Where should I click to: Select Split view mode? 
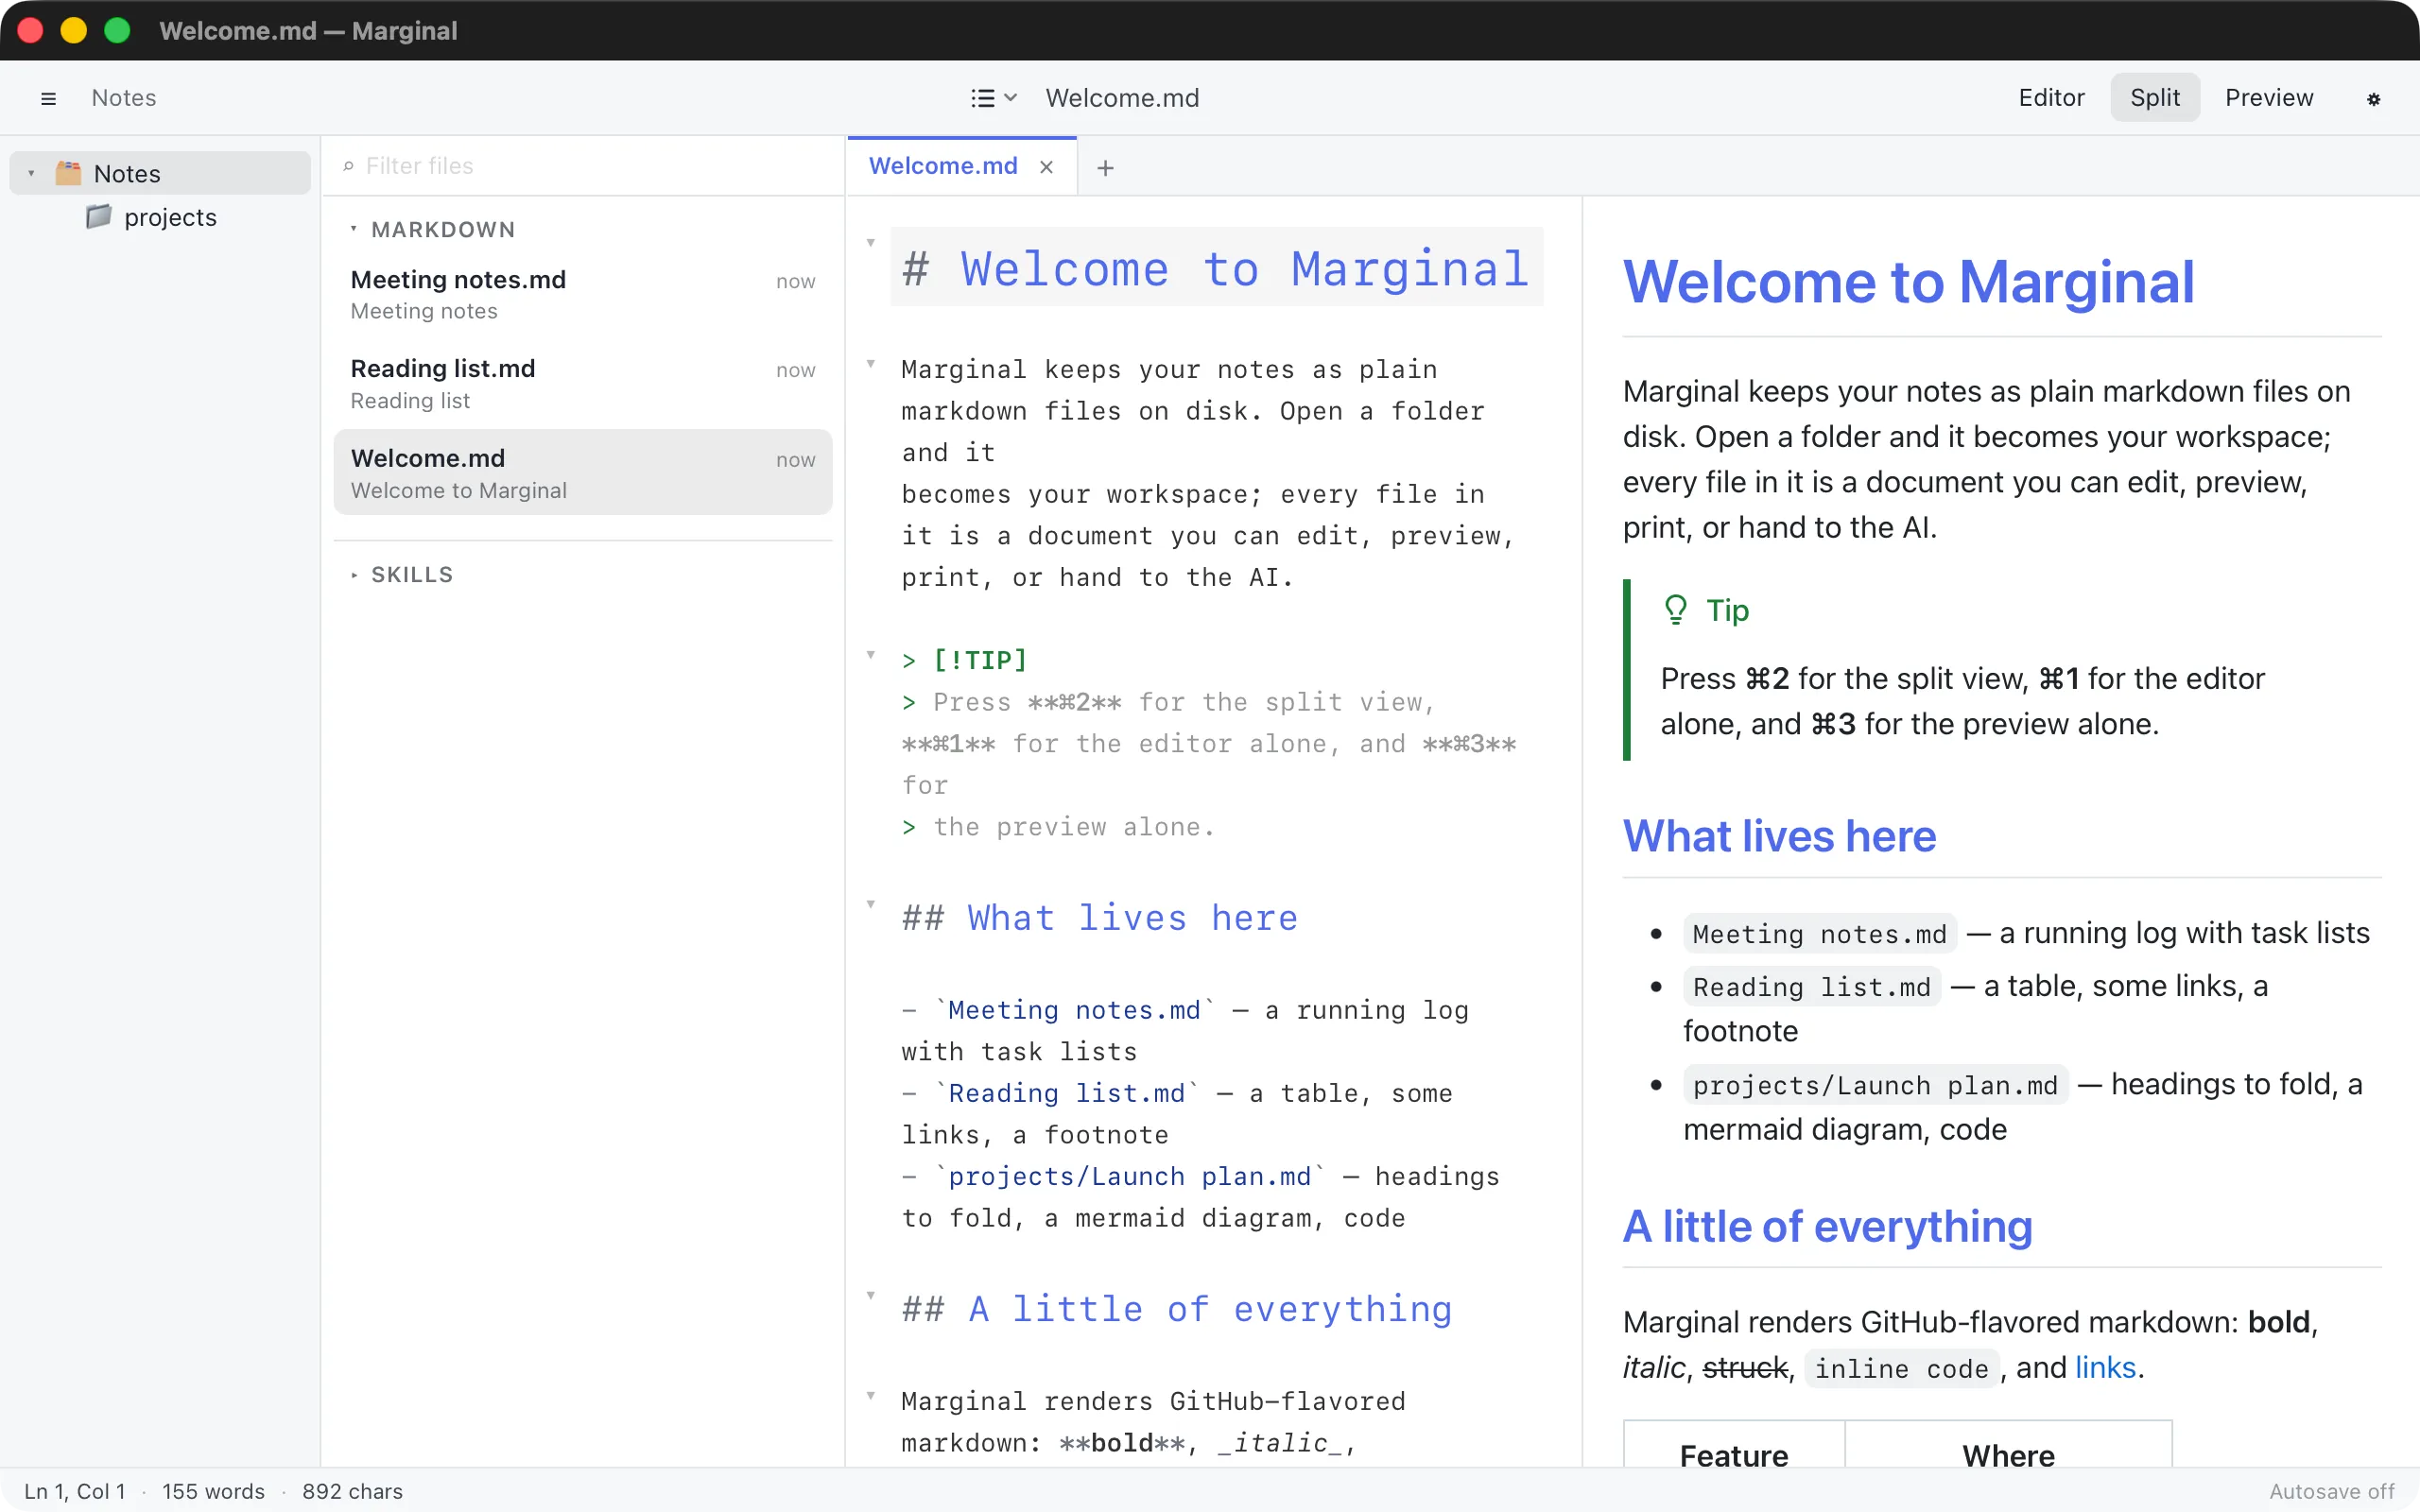2155,97
